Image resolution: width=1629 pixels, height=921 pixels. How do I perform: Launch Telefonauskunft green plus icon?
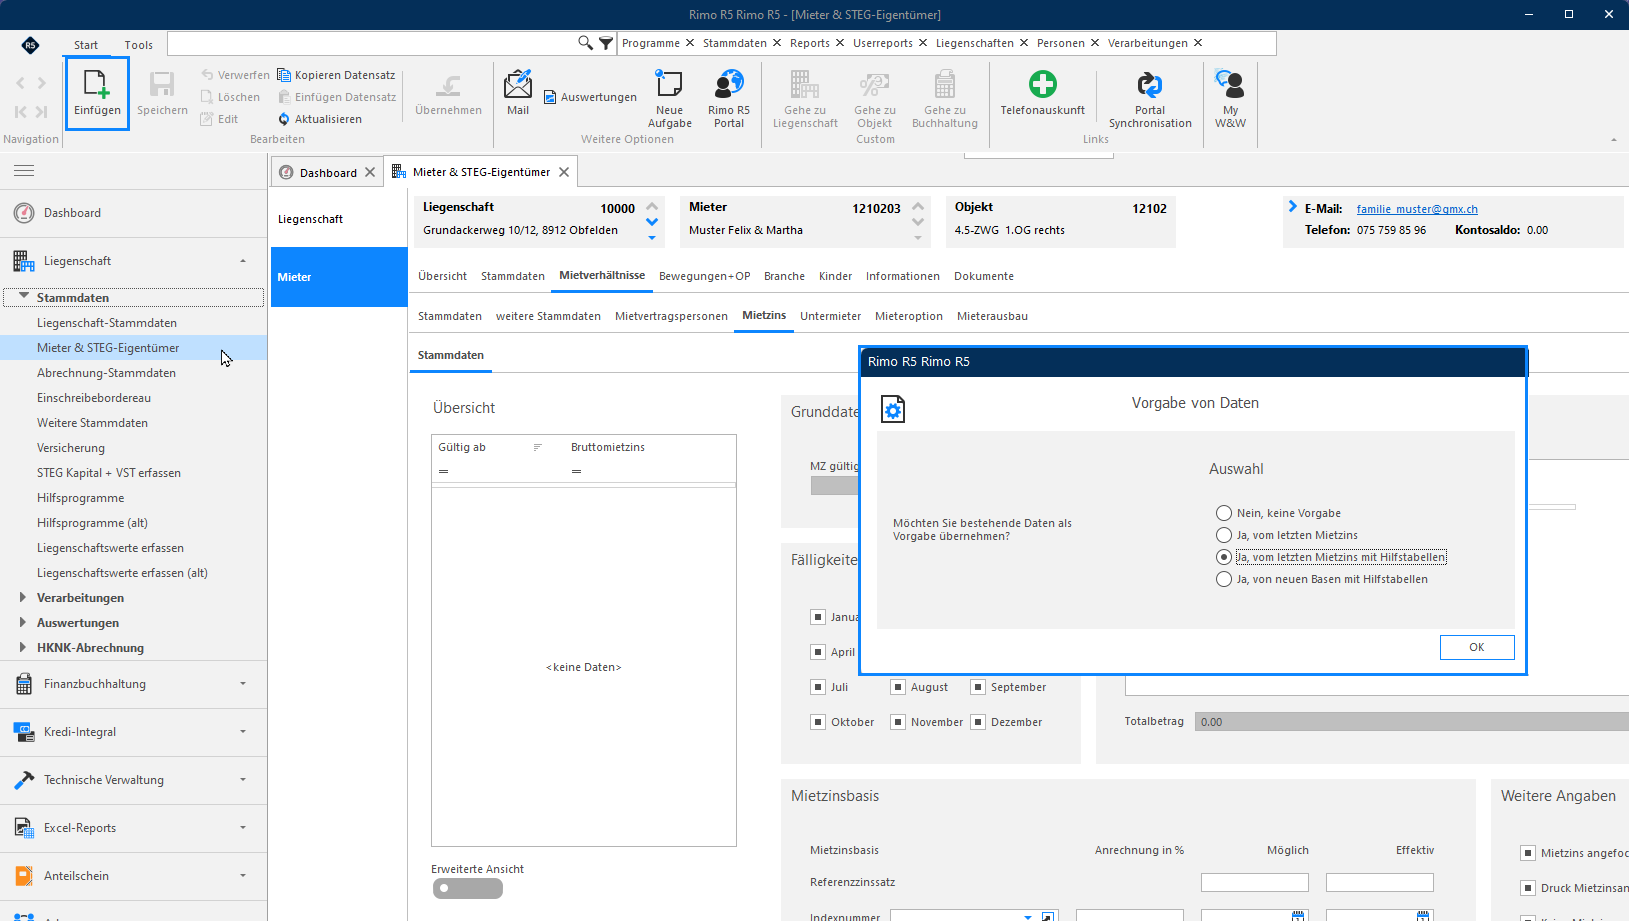tap(1043, 84)
